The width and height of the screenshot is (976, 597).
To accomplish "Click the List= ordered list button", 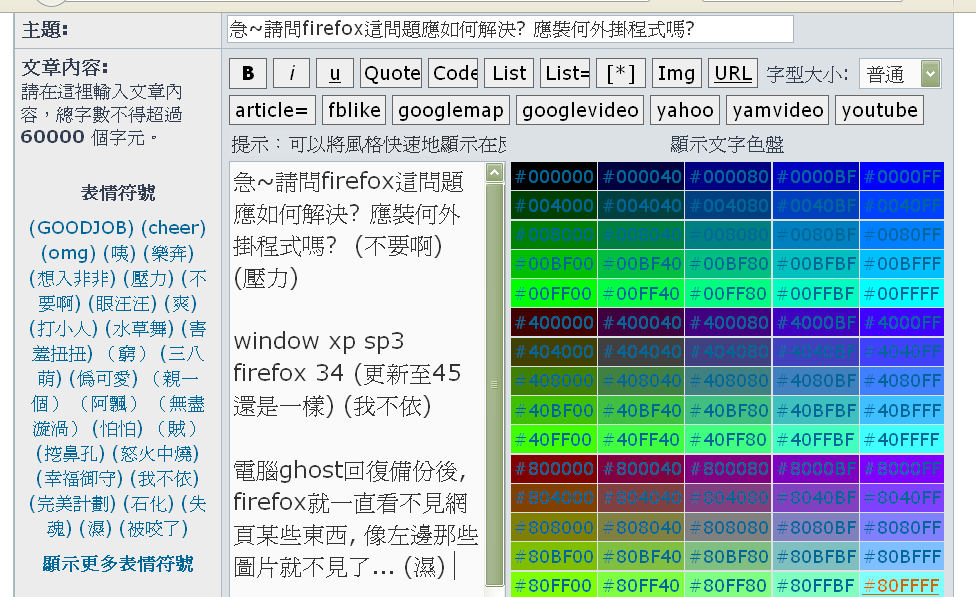I will pyautogui.click(x=565, y=73).
